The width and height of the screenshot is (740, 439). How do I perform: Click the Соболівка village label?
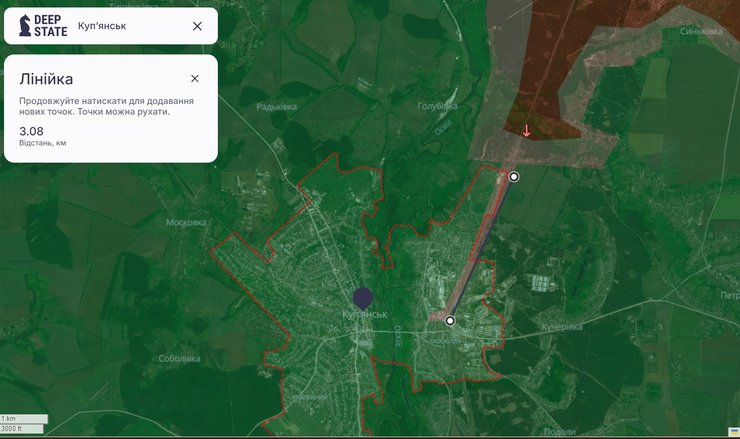178,358
